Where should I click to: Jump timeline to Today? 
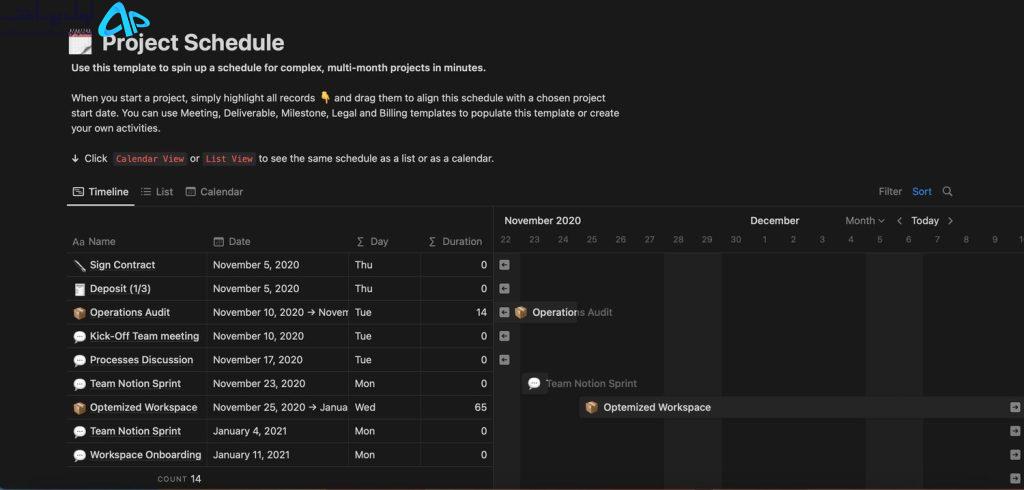click(925, 221)
